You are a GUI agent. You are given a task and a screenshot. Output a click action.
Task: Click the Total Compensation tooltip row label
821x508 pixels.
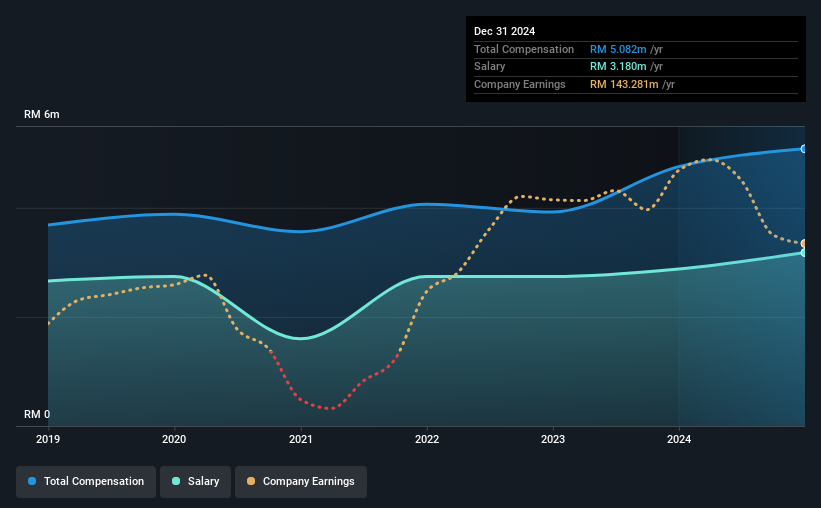click(x=524, y=49)
